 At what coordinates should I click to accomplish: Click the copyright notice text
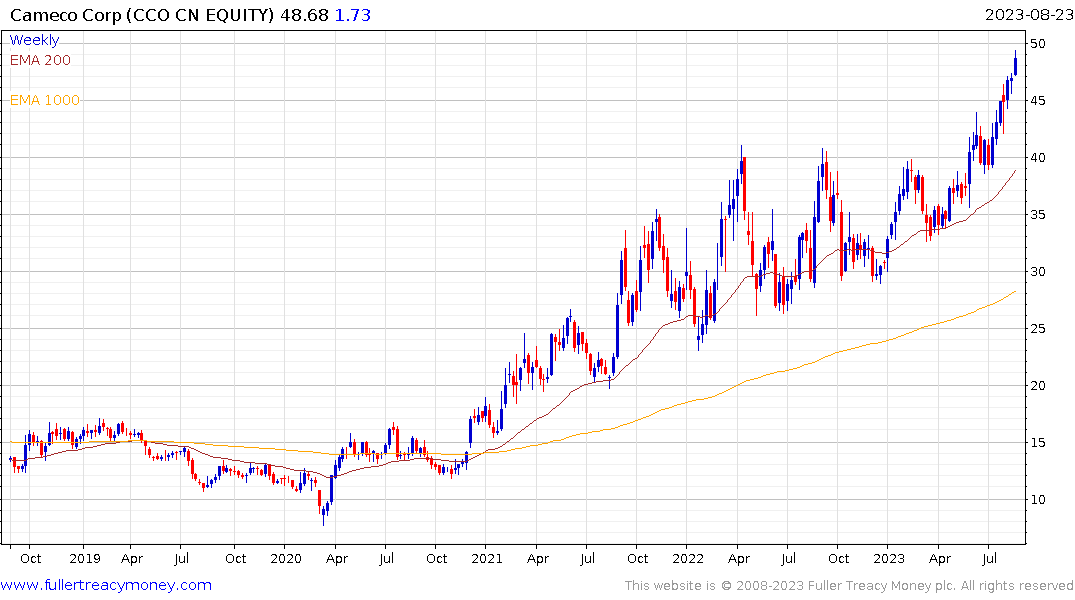(x=849, y=586)
